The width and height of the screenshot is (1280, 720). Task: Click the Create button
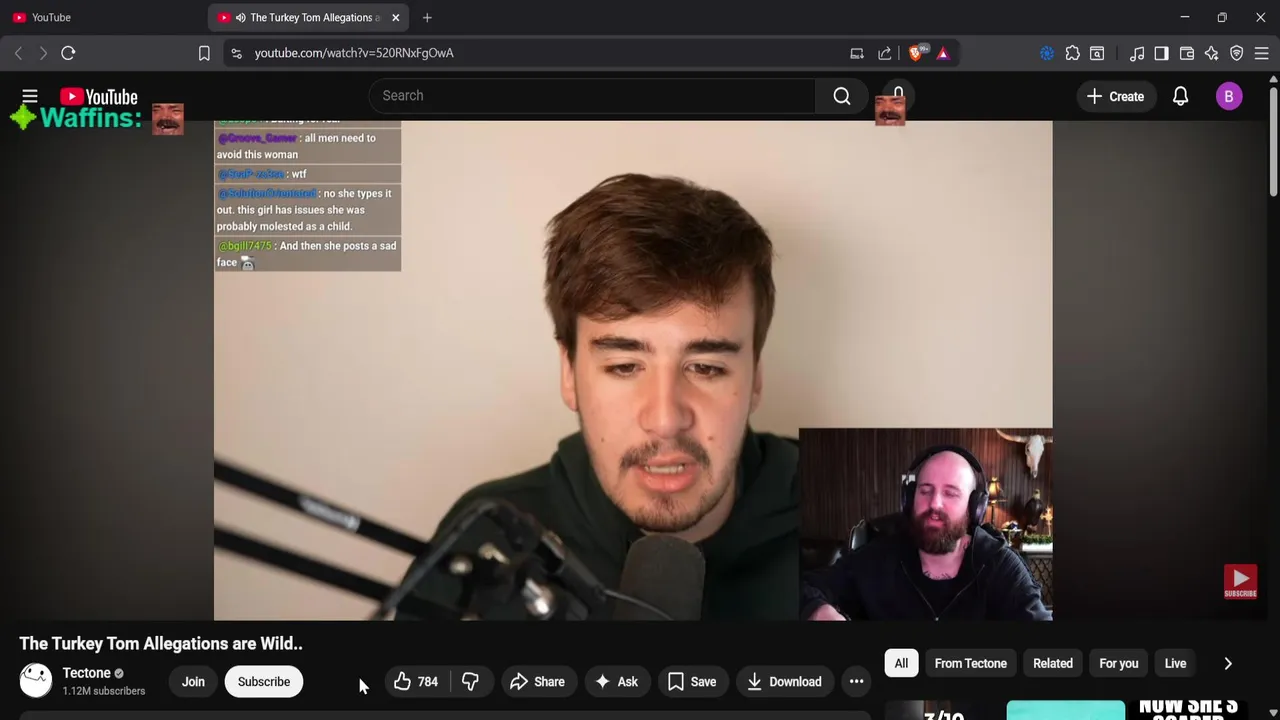tap(1115, 96)
